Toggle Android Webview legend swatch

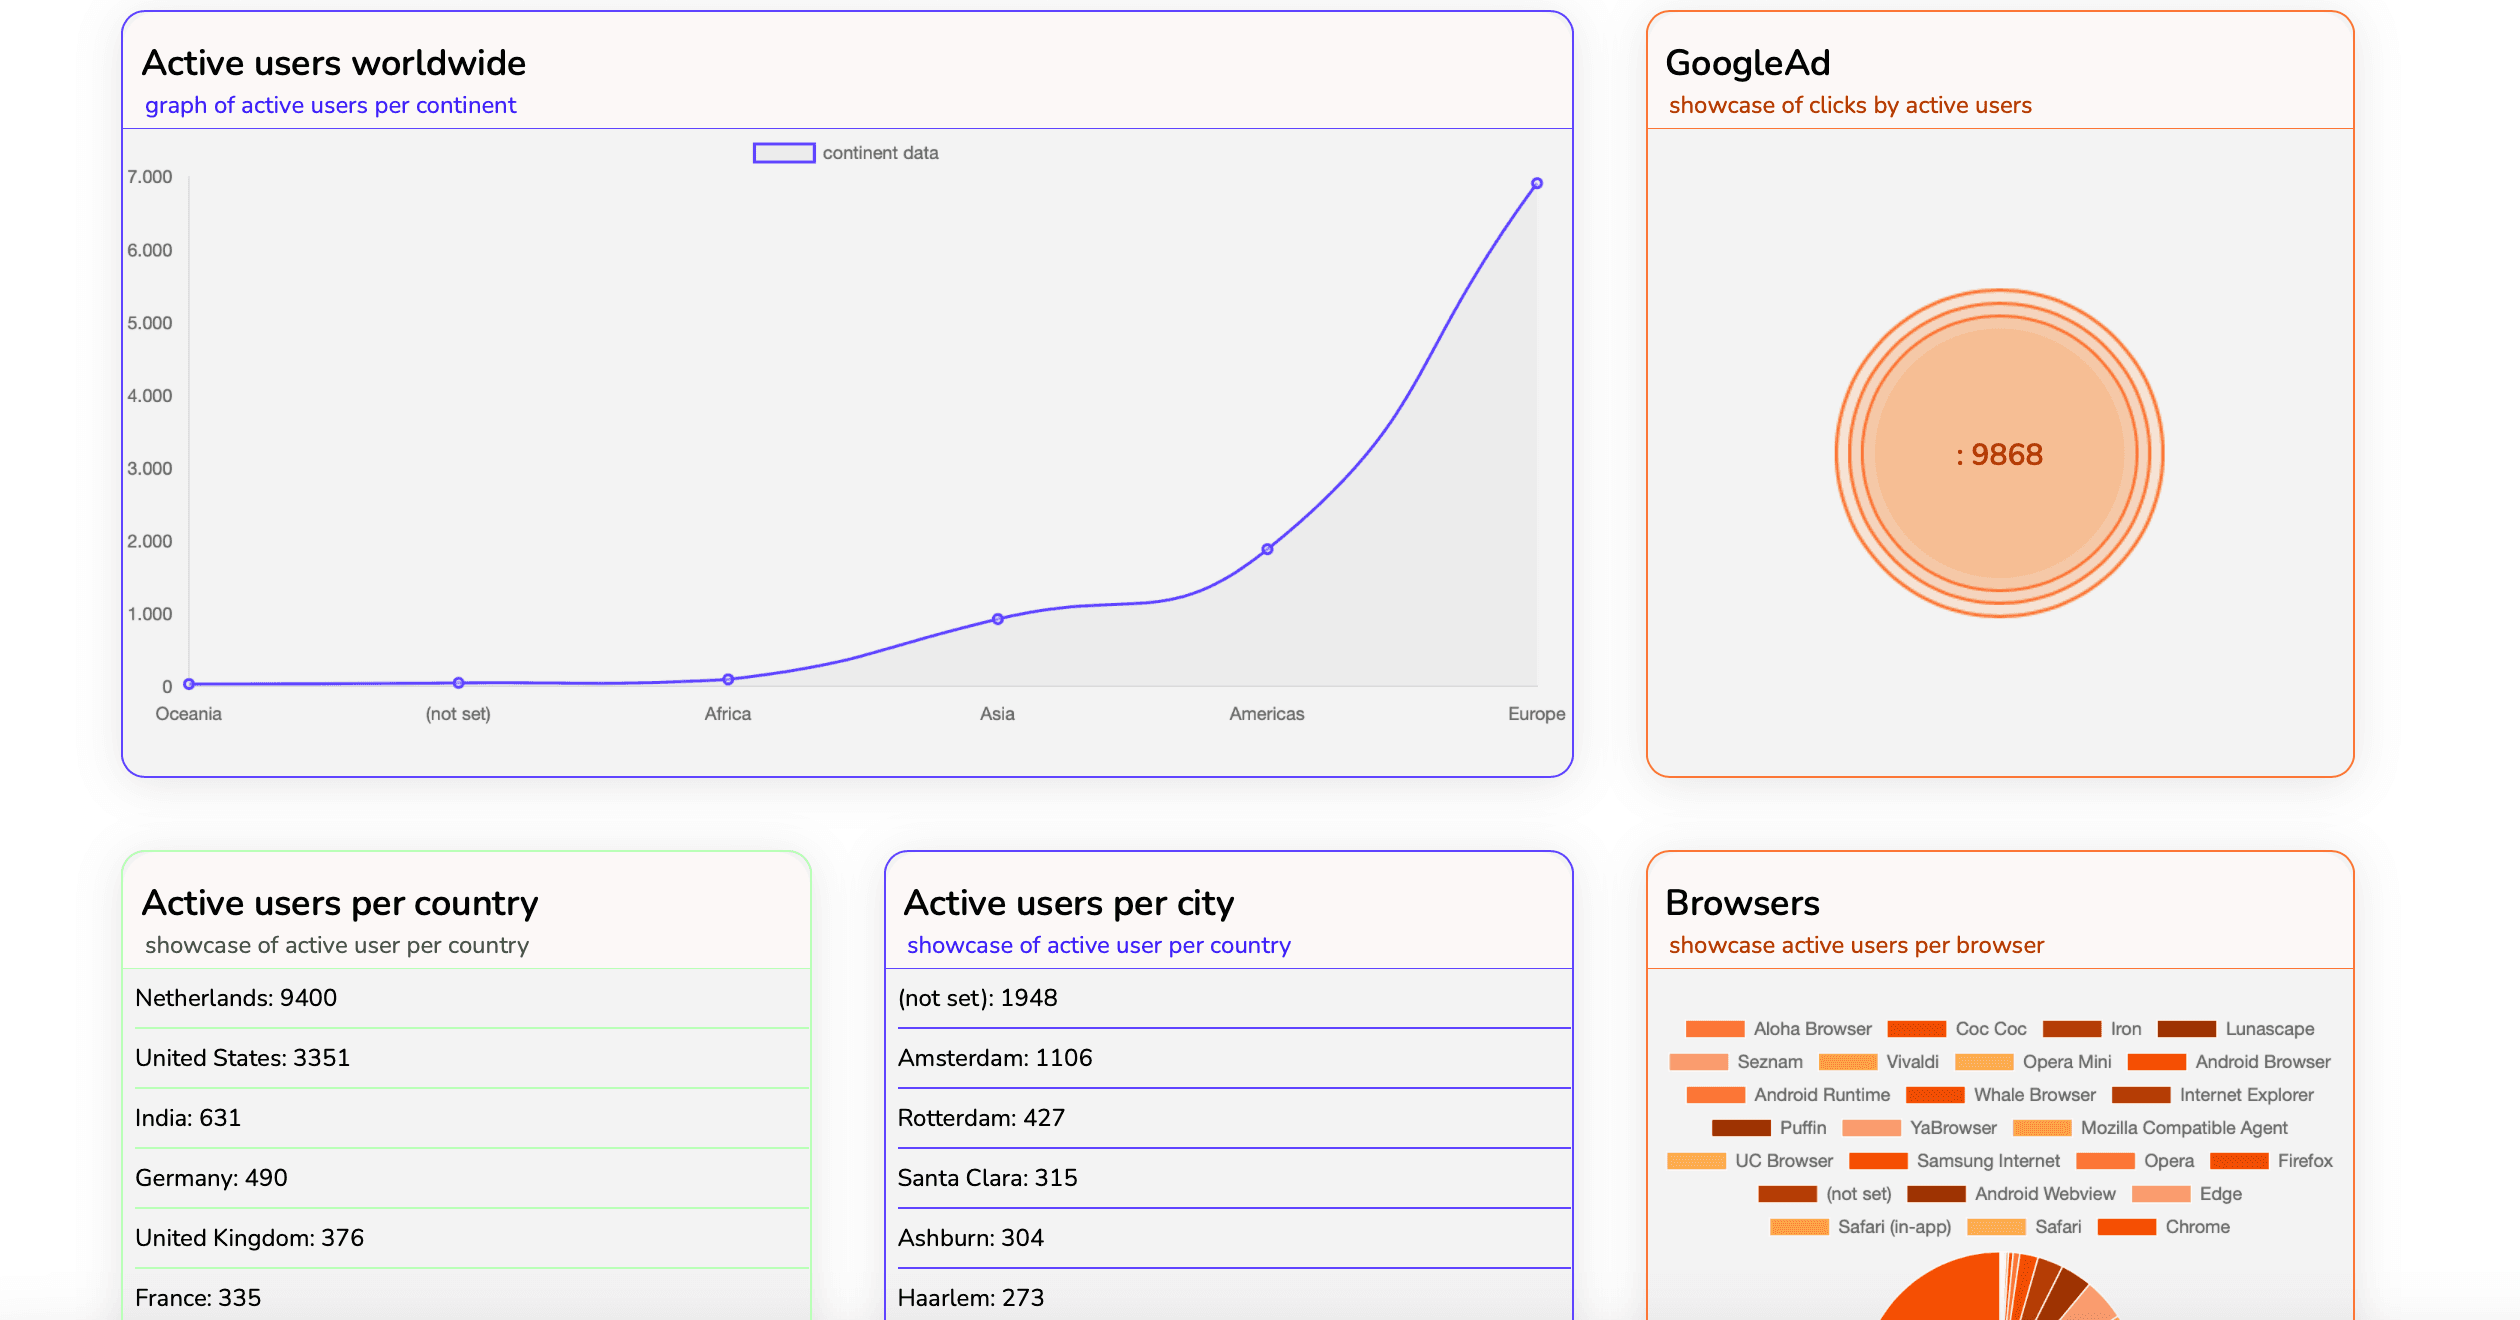1936,1194
